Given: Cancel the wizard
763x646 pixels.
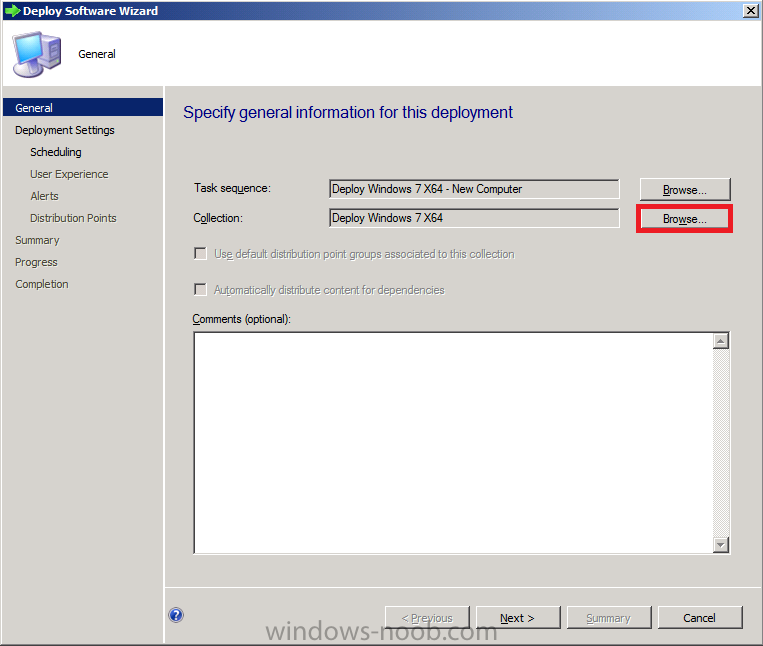Looking at the screenshot, I should [x=700, y=618].
